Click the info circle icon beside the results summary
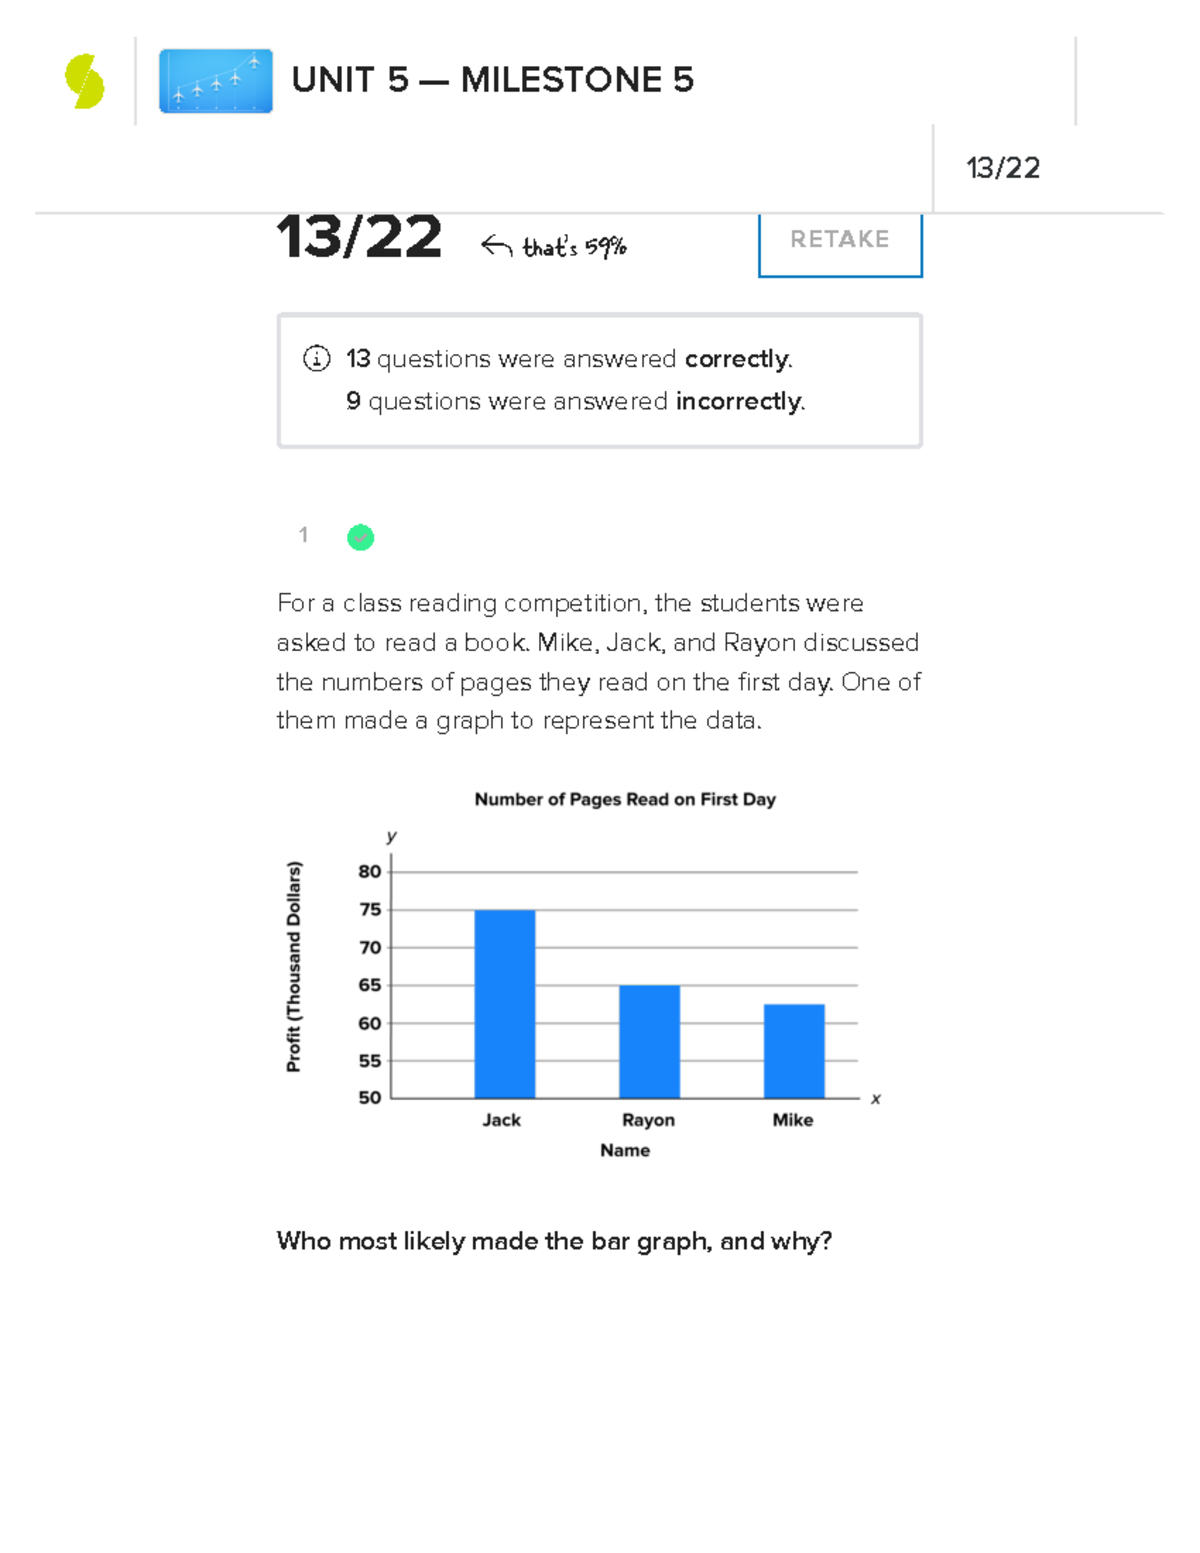Viewport: 1200px width, 1553px height. click(315, 358)
